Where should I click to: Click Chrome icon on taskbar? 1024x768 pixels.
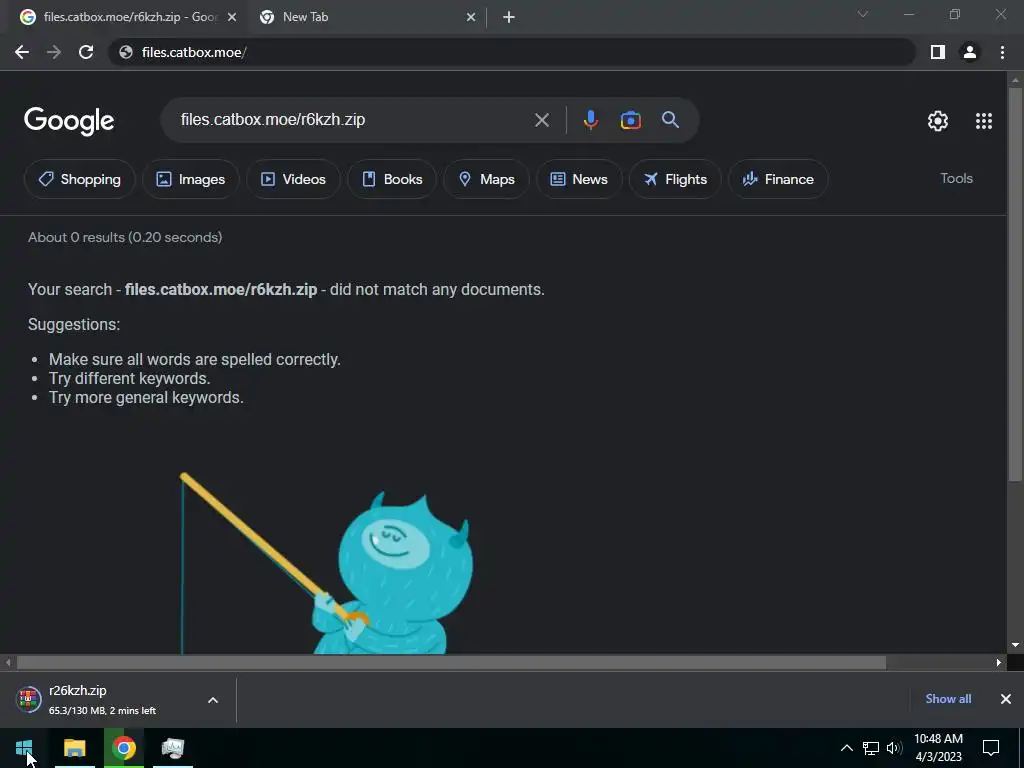(x=123, y=748)
